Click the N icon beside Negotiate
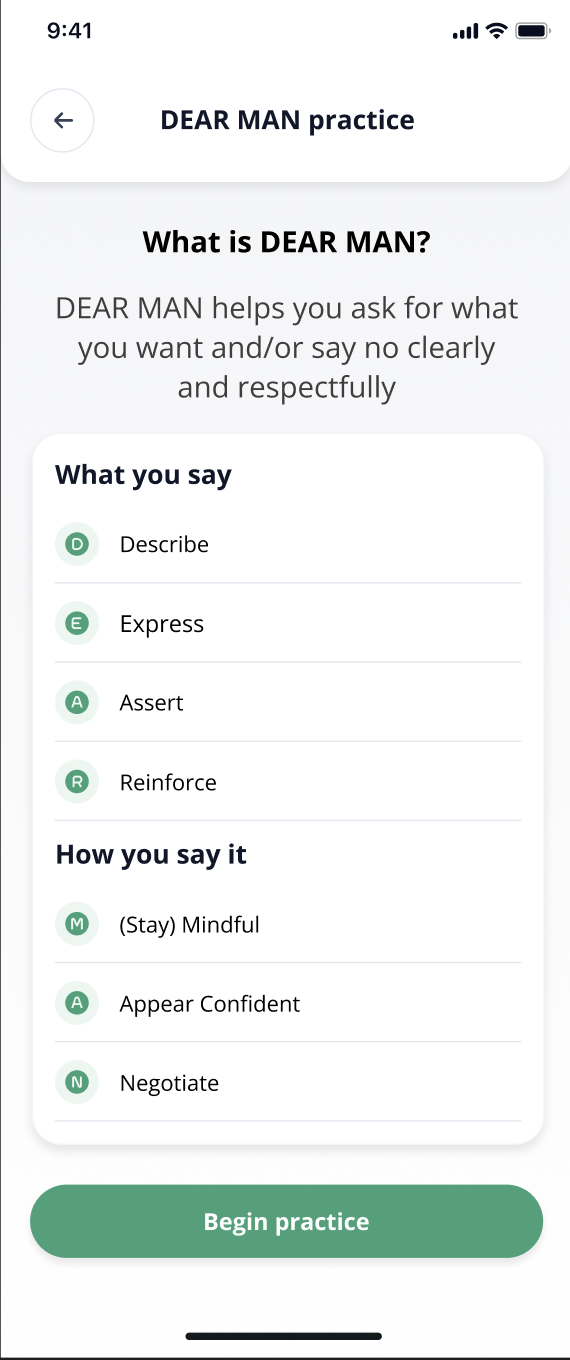The image size is (570, 1360). (x=77, y=1082)
